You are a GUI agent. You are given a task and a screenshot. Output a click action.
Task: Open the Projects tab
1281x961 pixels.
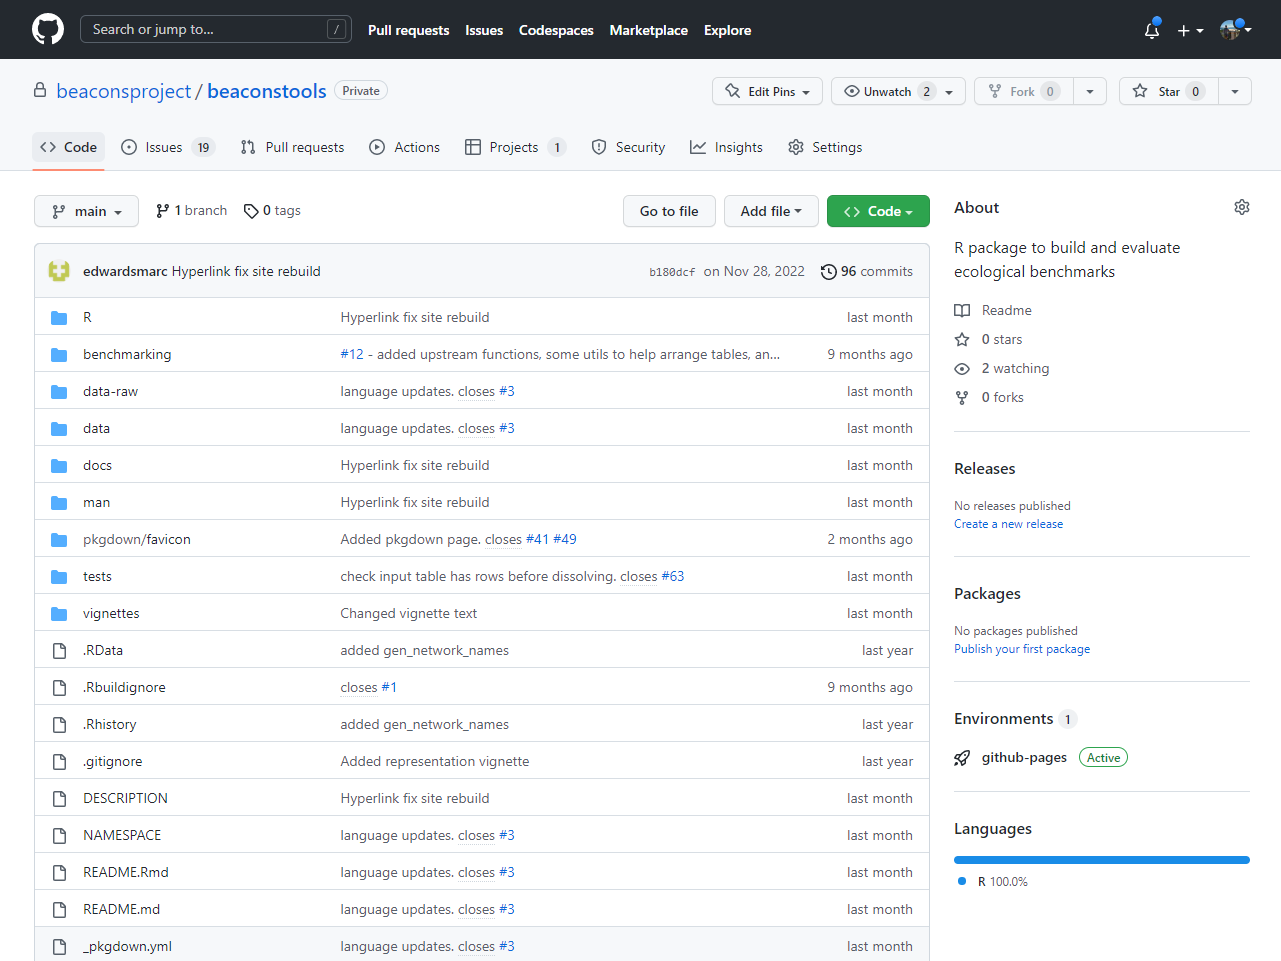point(515,147)
